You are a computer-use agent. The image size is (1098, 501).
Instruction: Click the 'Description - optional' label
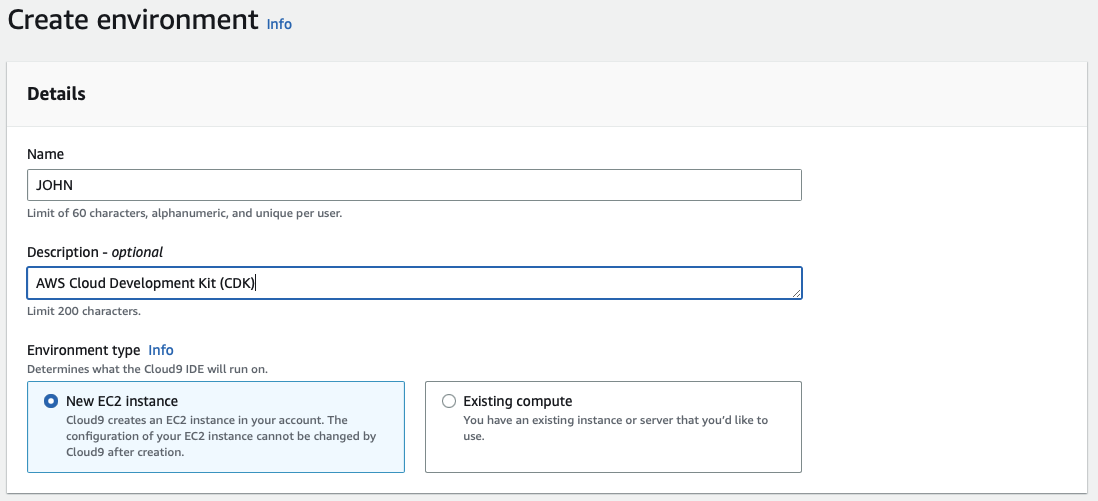click(x=95, y=252)
